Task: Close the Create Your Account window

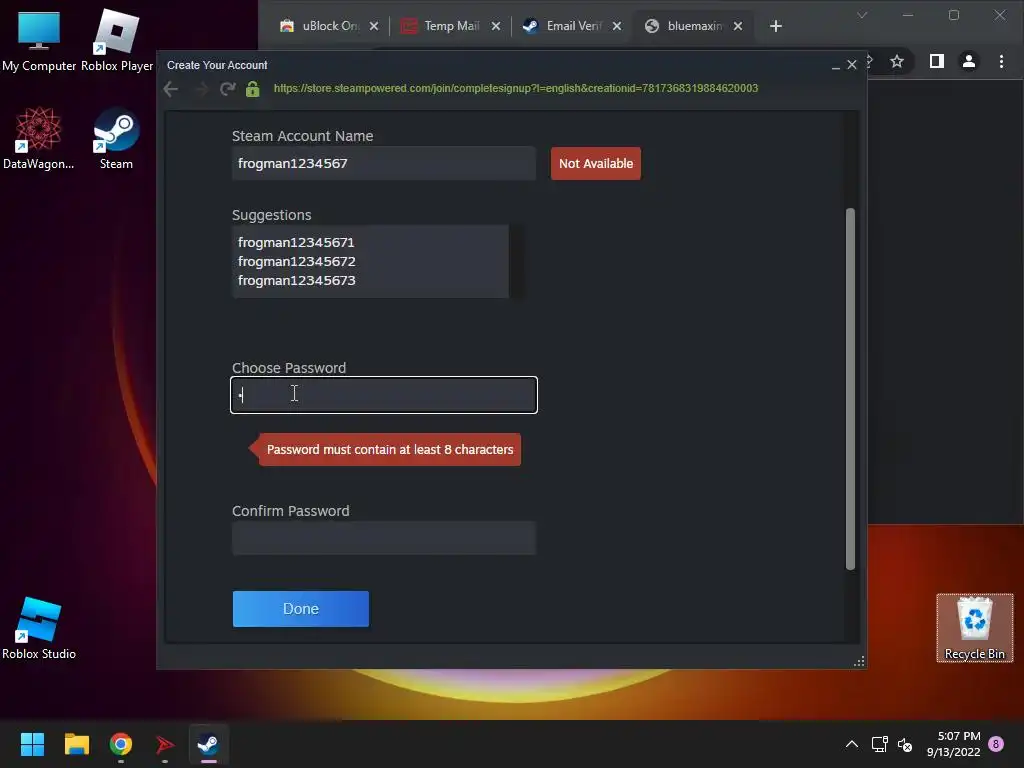Action: [x=852, y=65]
